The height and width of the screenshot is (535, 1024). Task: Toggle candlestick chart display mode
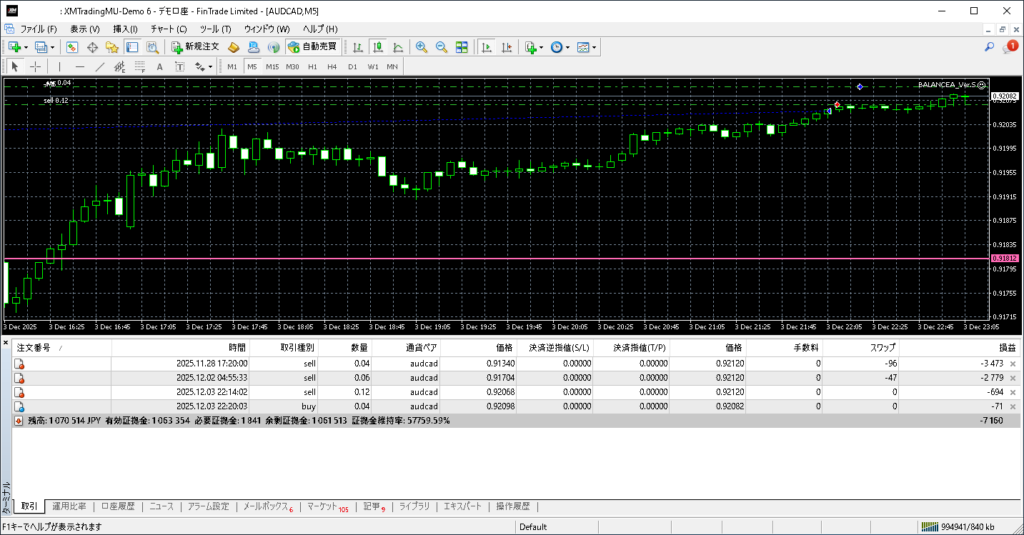(379, 47)
